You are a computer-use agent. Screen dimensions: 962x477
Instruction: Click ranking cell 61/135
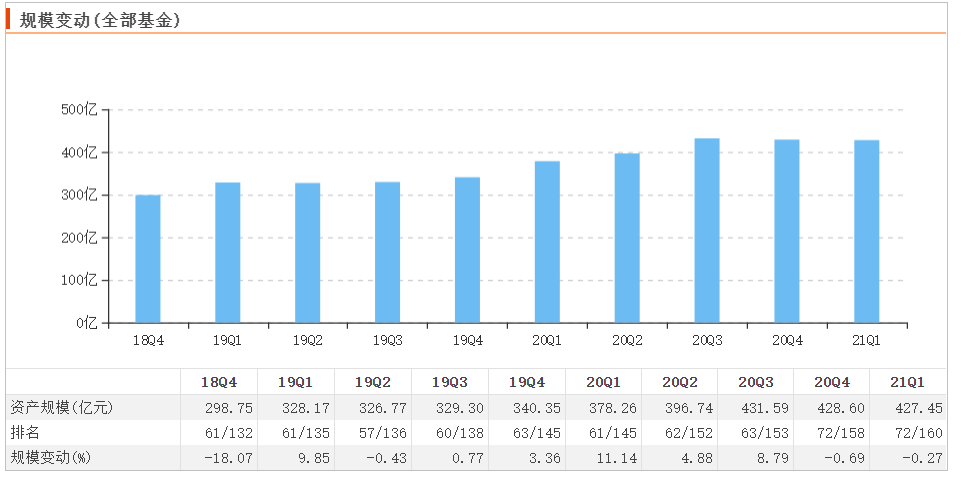[307, 433]
